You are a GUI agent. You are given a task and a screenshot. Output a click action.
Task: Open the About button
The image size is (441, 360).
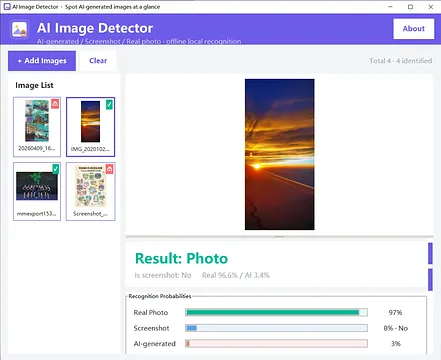pos(414,29)
